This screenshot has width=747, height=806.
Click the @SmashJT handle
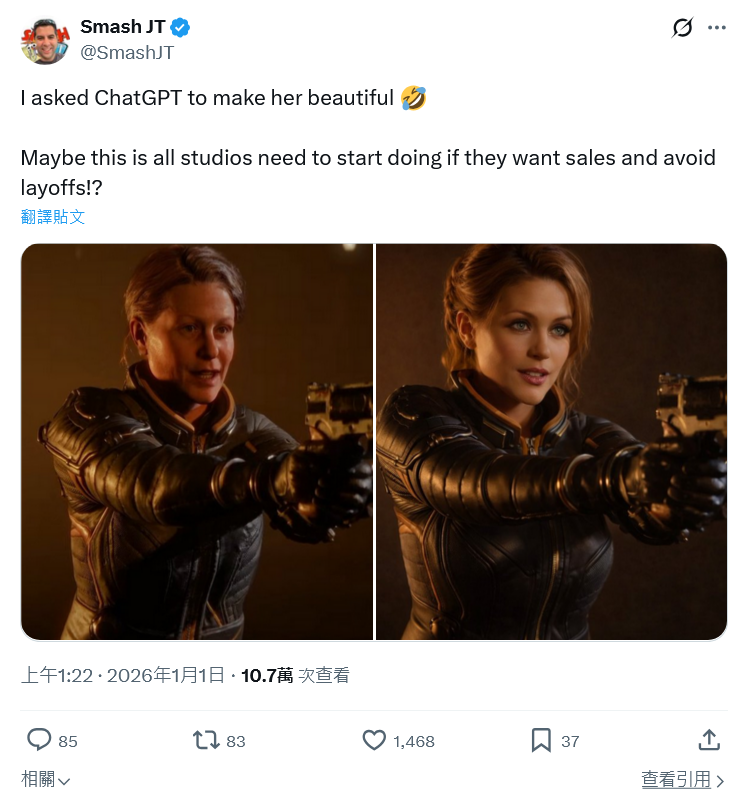pos(127,53)
